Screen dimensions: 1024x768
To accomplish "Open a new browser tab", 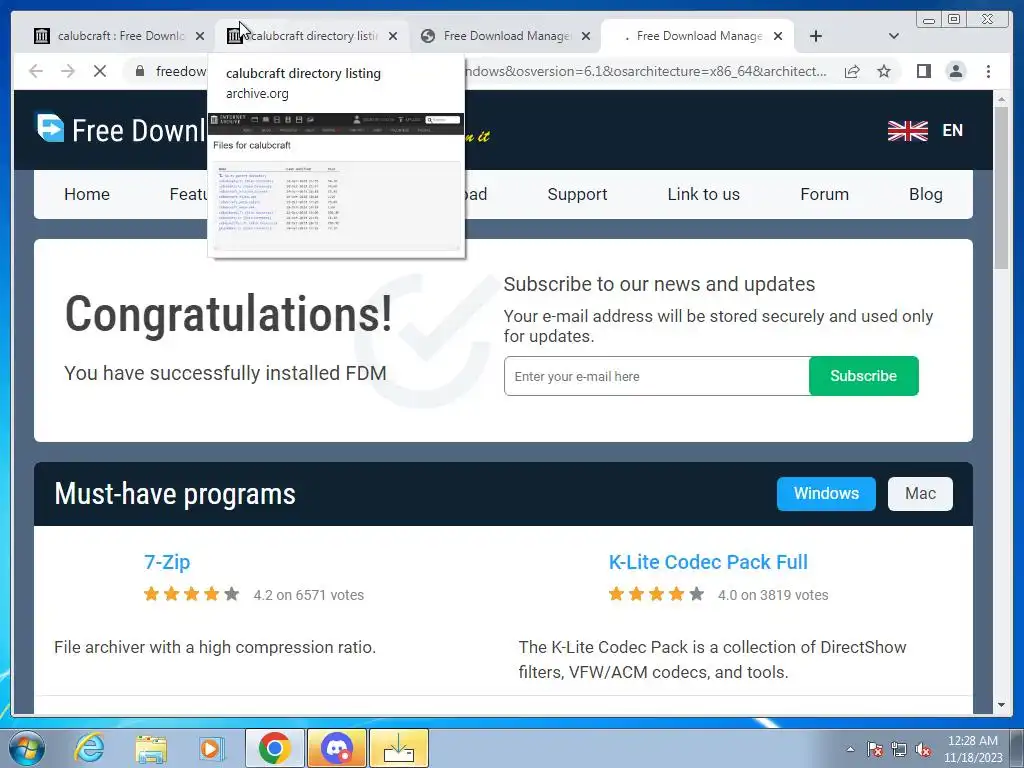I will point(816,36).
